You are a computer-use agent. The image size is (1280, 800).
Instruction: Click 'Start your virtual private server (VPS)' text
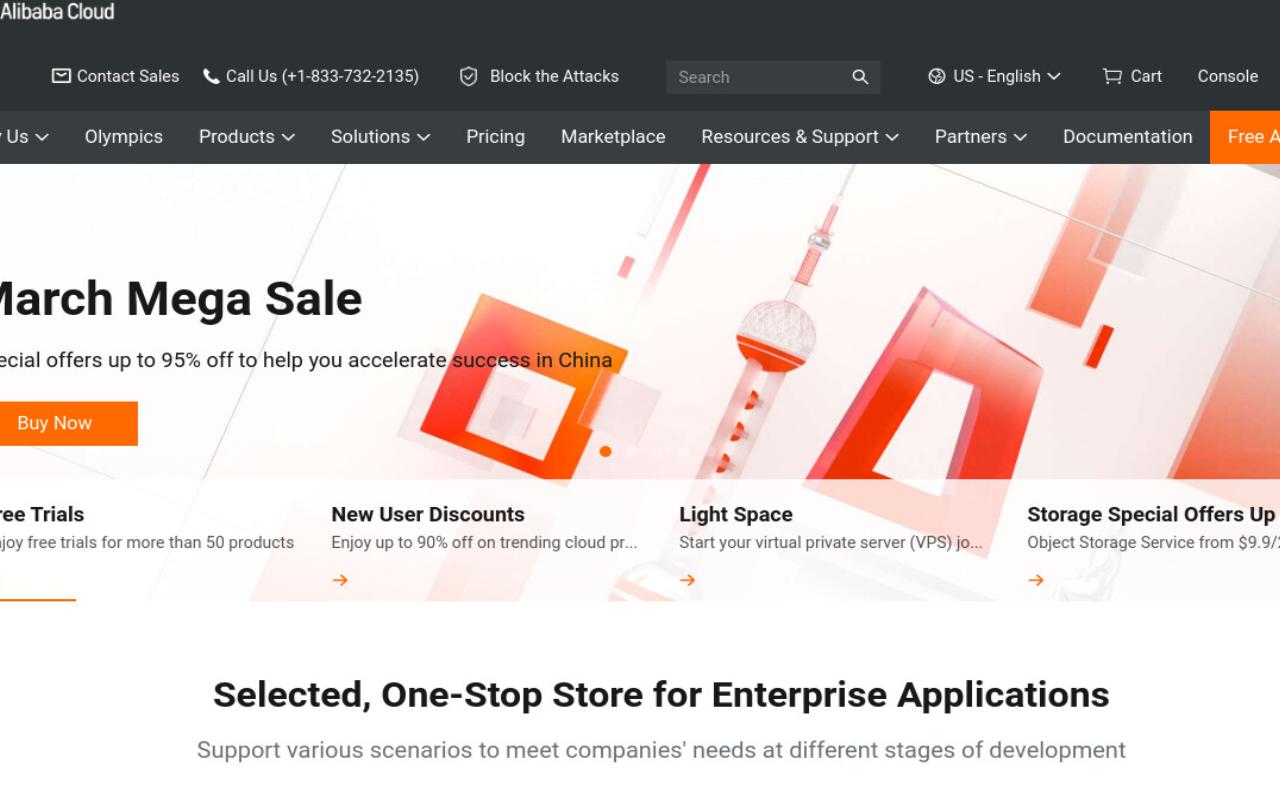831,543
